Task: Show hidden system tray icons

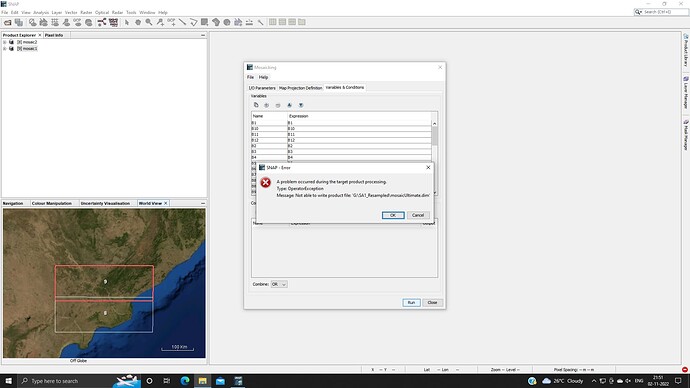Action: tap(594, 381)
